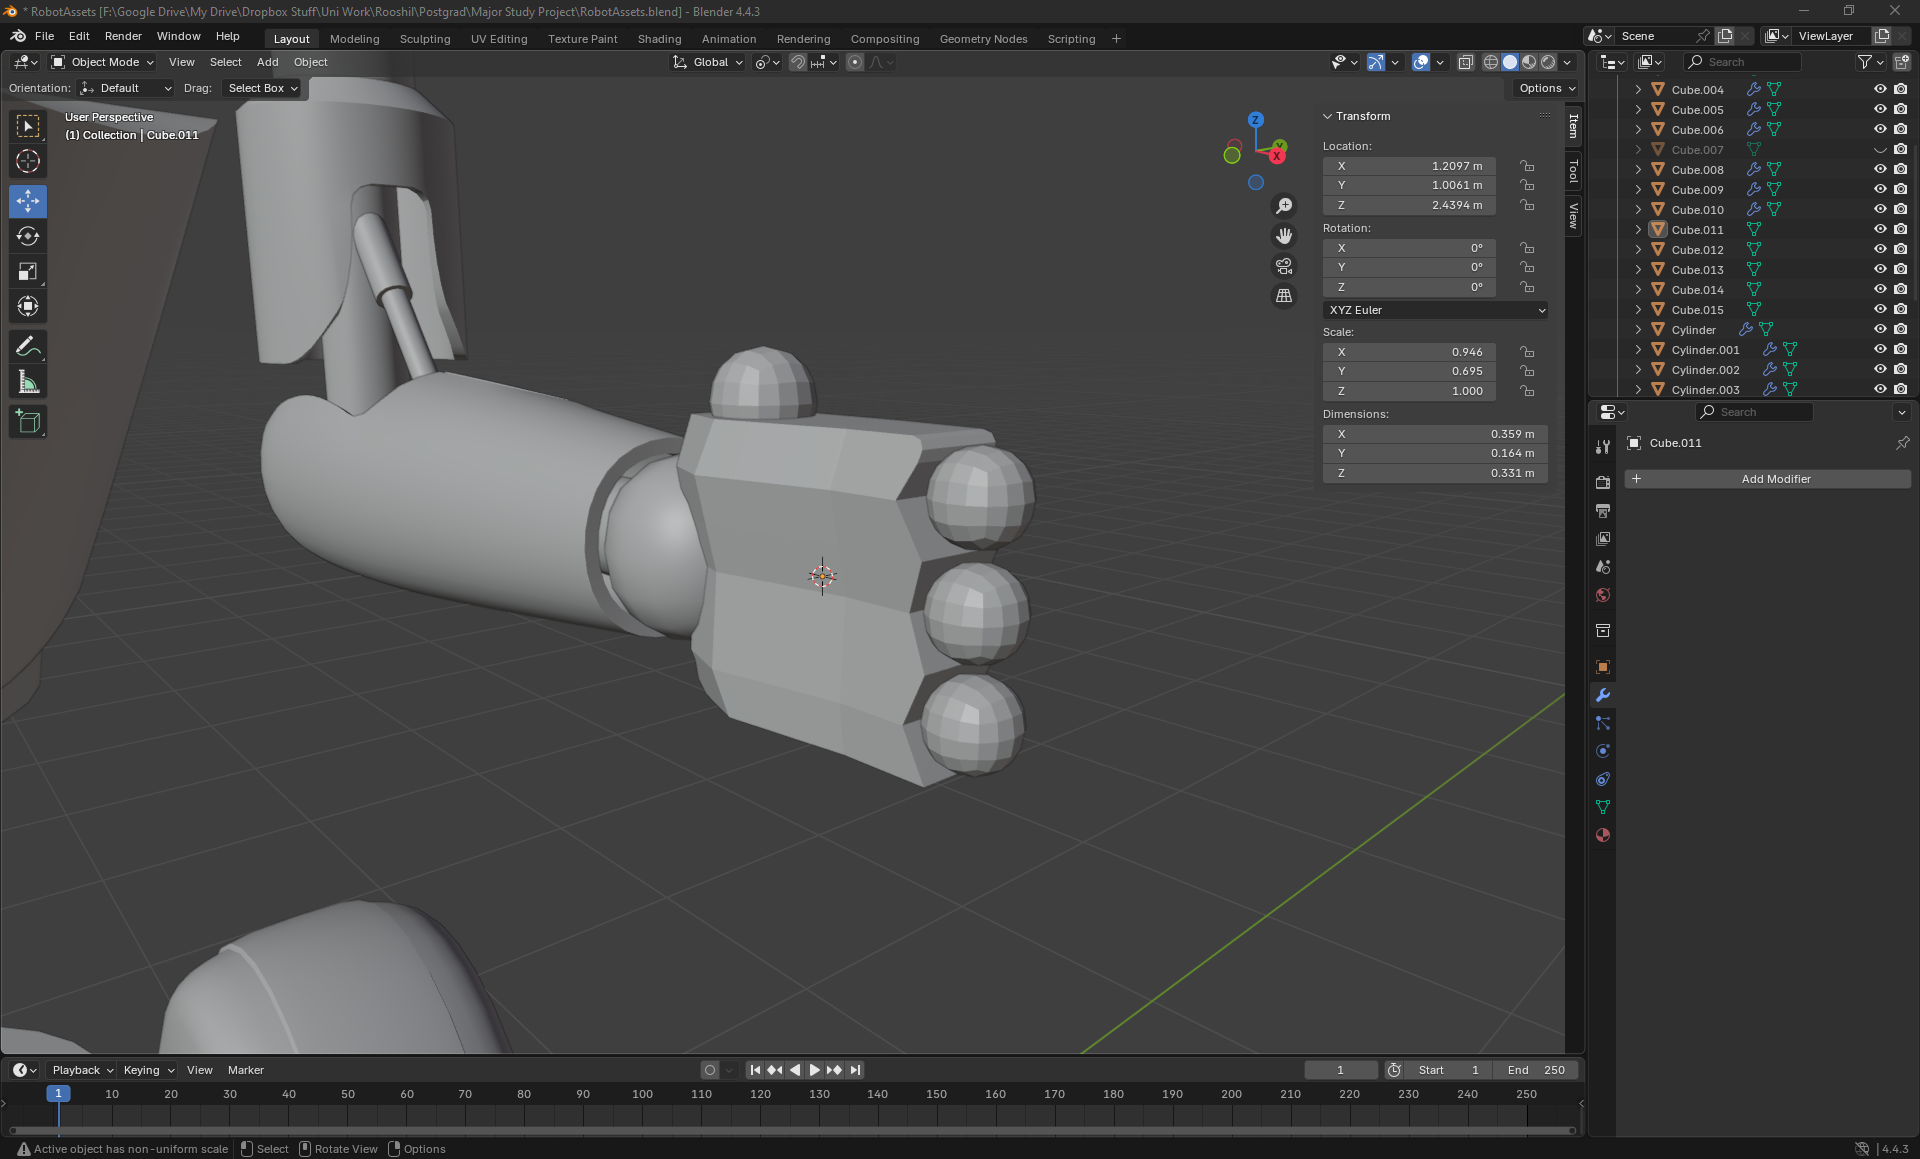The width and height of the screenshot is (1920, 1159).
Task: Activate the Measure tool
Action: pyautogui.click(x=28, y=382)
